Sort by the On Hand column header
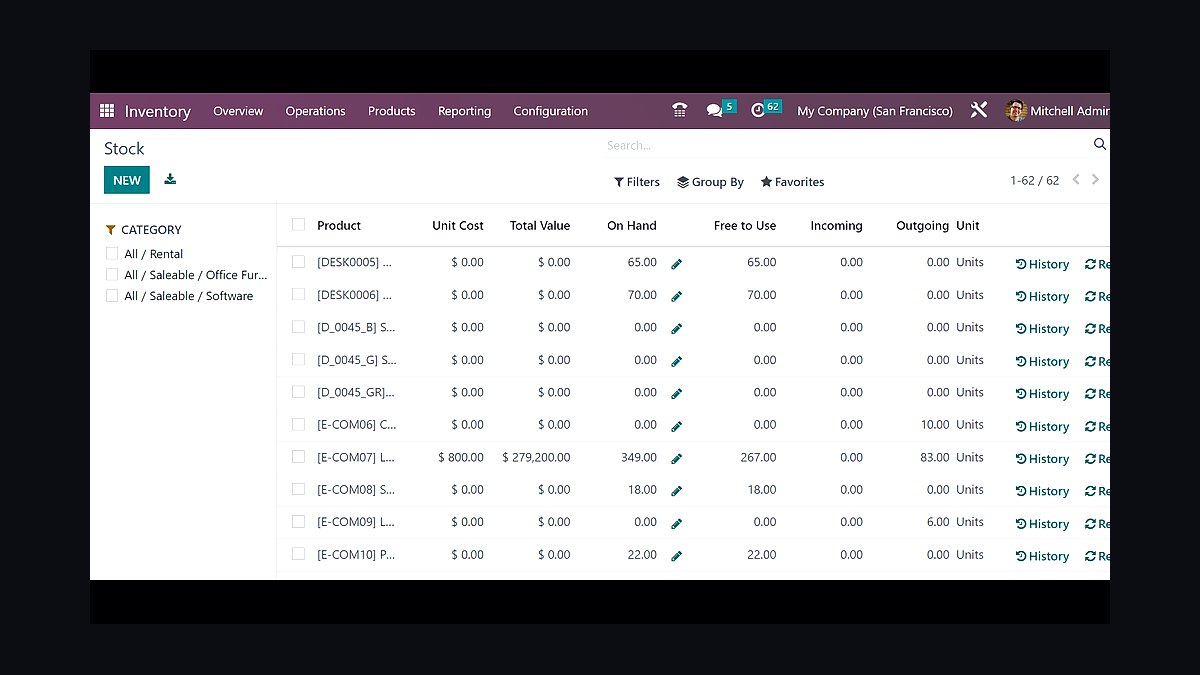Image resolution: width=1200 pixels, height=675 pixels. click(632, 225)
